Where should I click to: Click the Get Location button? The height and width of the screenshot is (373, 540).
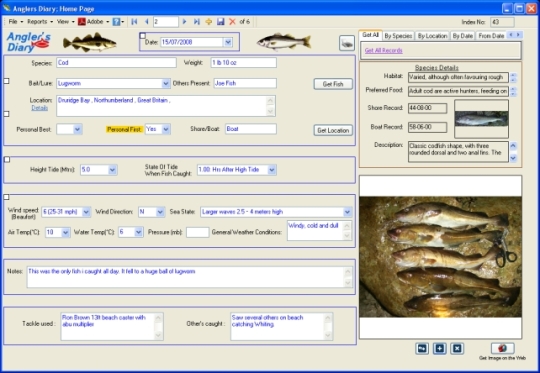[x=333, y=131]
